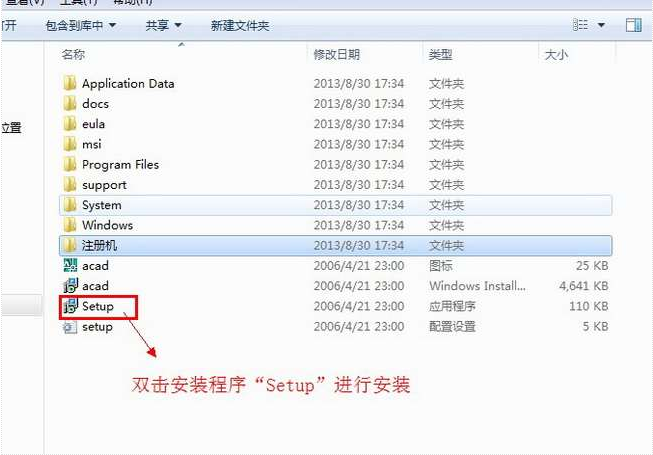Open the 共享 dropdown menu
The width and height of the screenshot is (653, 455).
point(163,25)
